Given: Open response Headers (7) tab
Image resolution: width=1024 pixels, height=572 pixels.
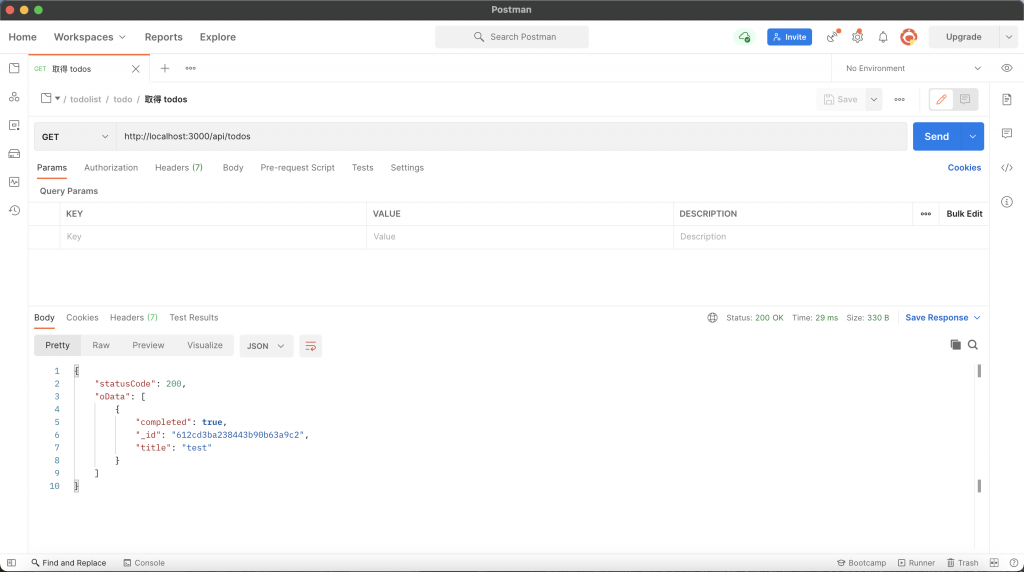Looking at the screenshot, I should point(134,317).
